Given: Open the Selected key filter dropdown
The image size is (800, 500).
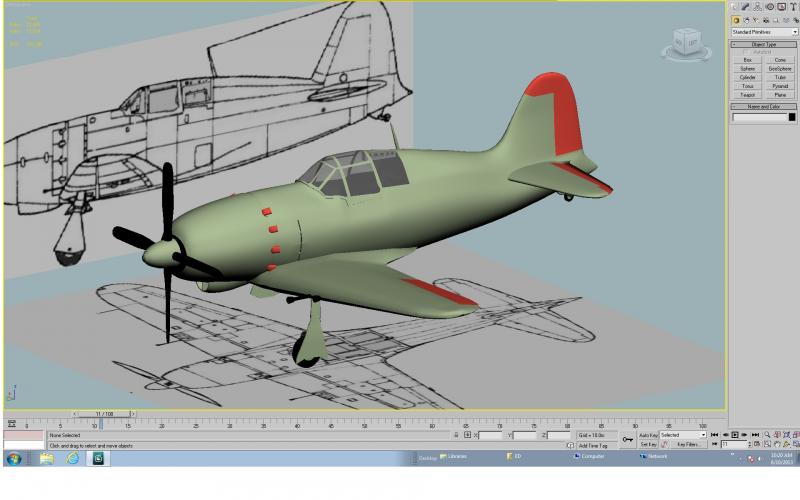Looking at the screenshot, I should click(683, 435).
